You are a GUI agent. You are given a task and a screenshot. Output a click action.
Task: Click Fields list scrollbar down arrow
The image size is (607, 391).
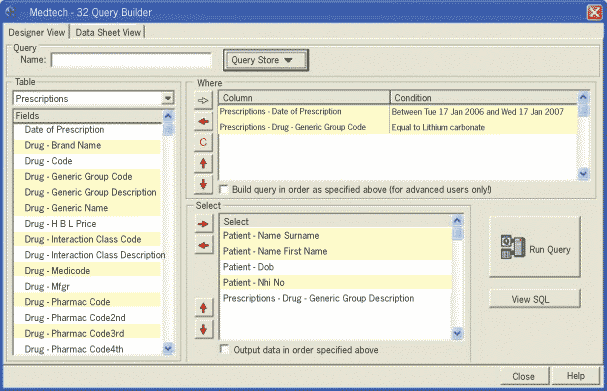(168, 348)
